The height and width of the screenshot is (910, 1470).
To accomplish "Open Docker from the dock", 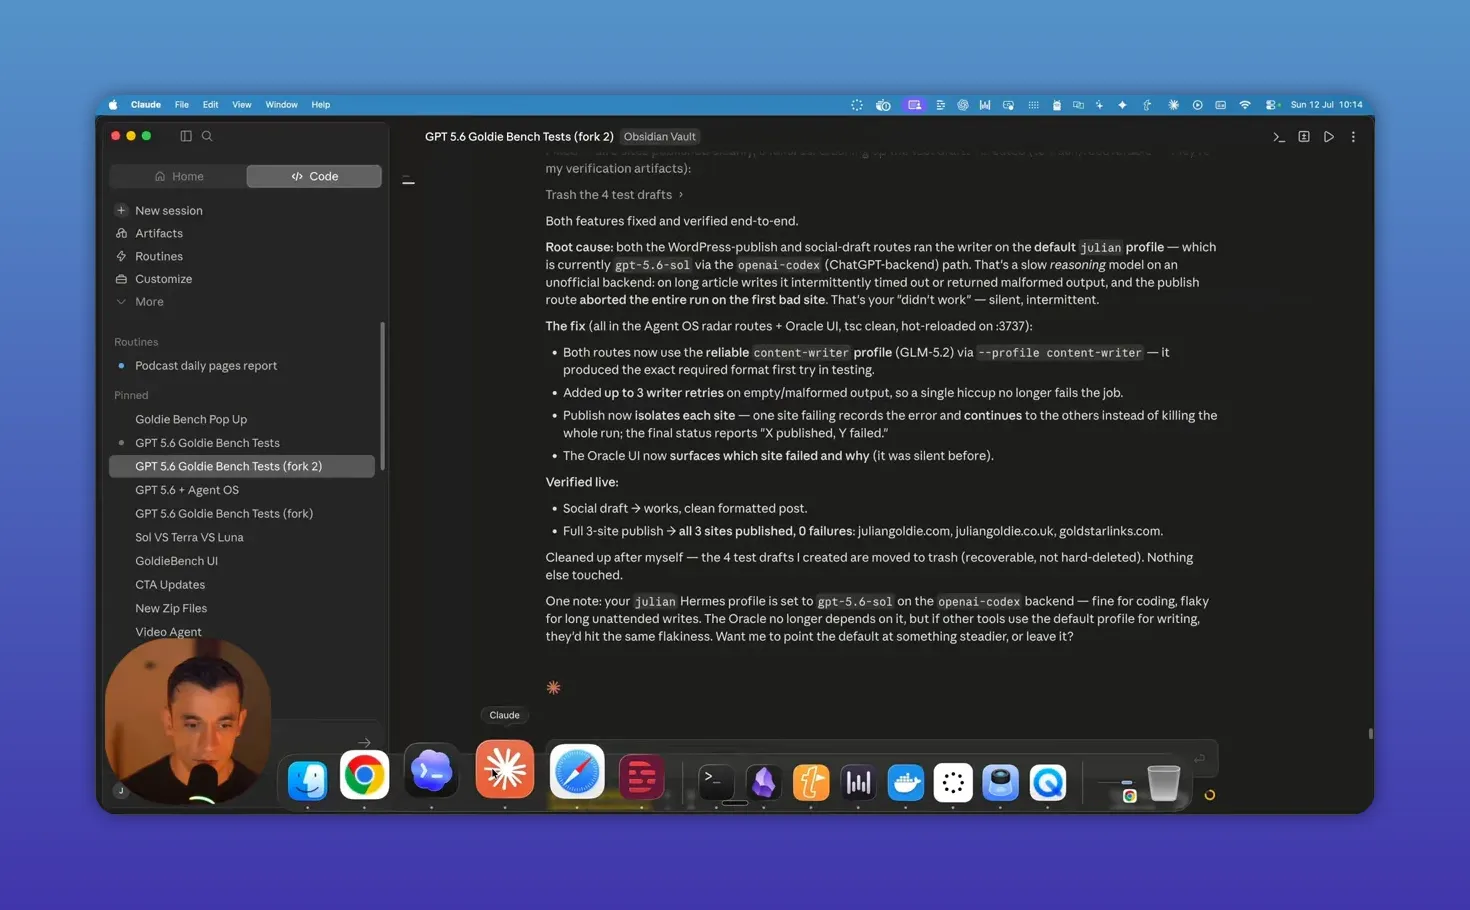I will click(906, 782).
